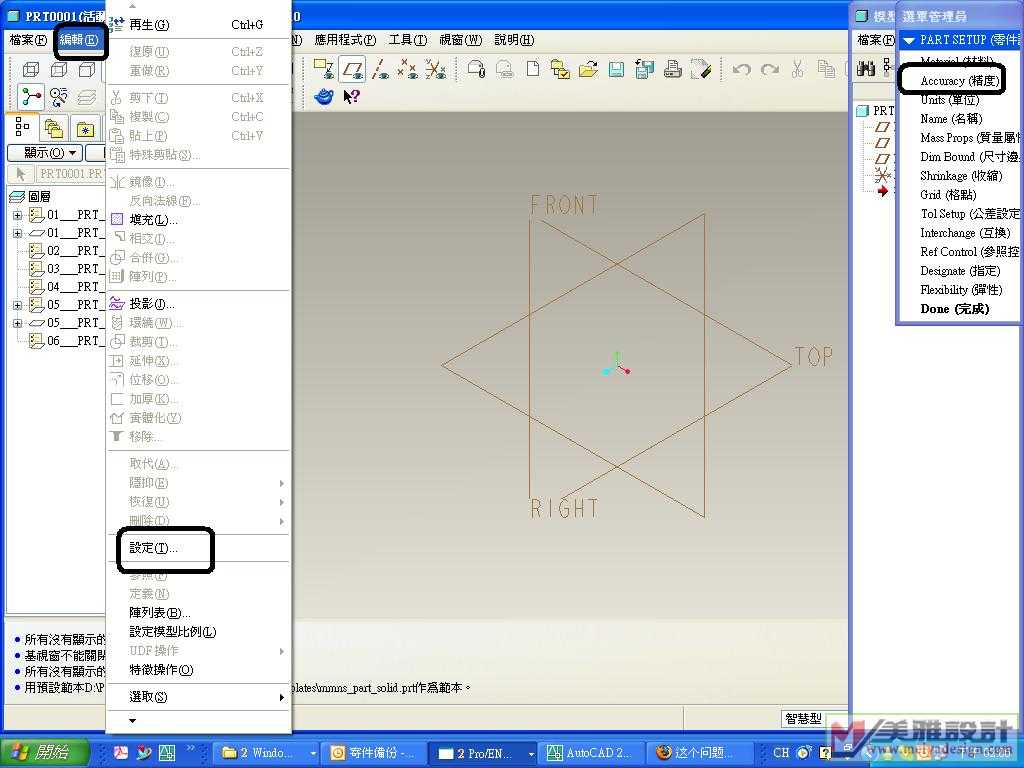Viewport: 1024px width, 768px height.
Task: Choose 設定(T)... menu entry
Action: (x=199, y=548)
